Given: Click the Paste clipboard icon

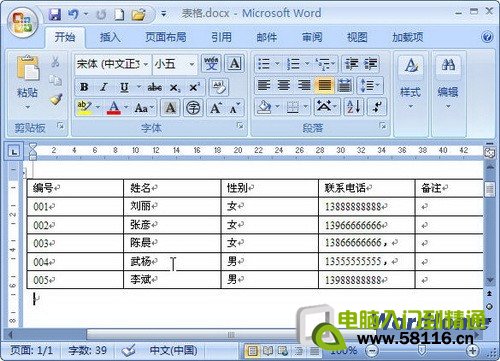Looking at the screenshot, I should pyautogui.click(x=27, y=68).
